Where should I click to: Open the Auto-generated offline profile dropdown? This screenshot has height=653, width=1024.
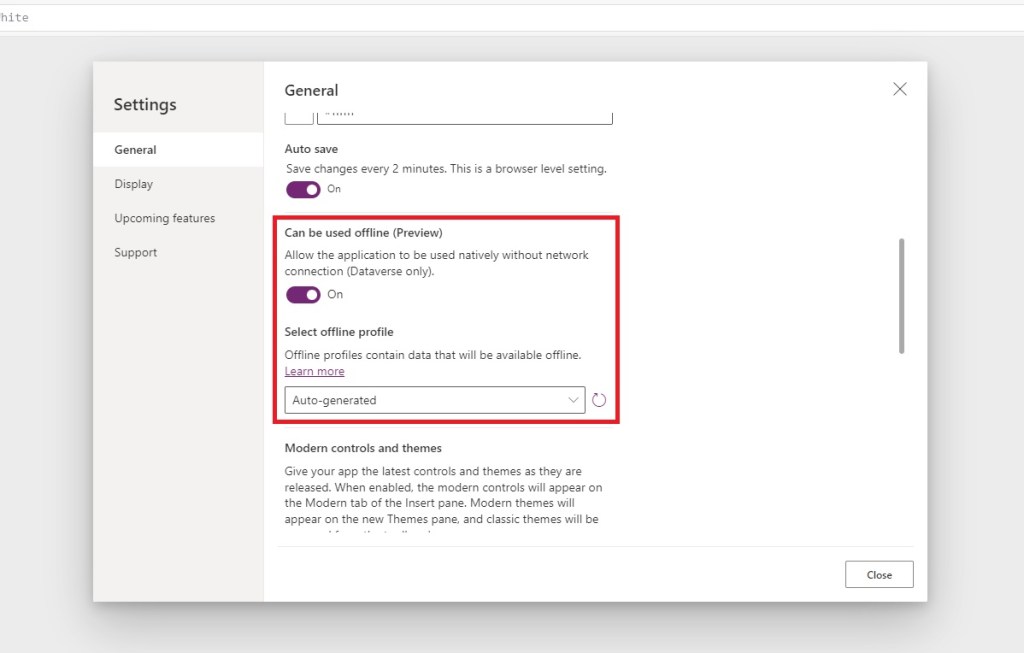coord(434,400)
